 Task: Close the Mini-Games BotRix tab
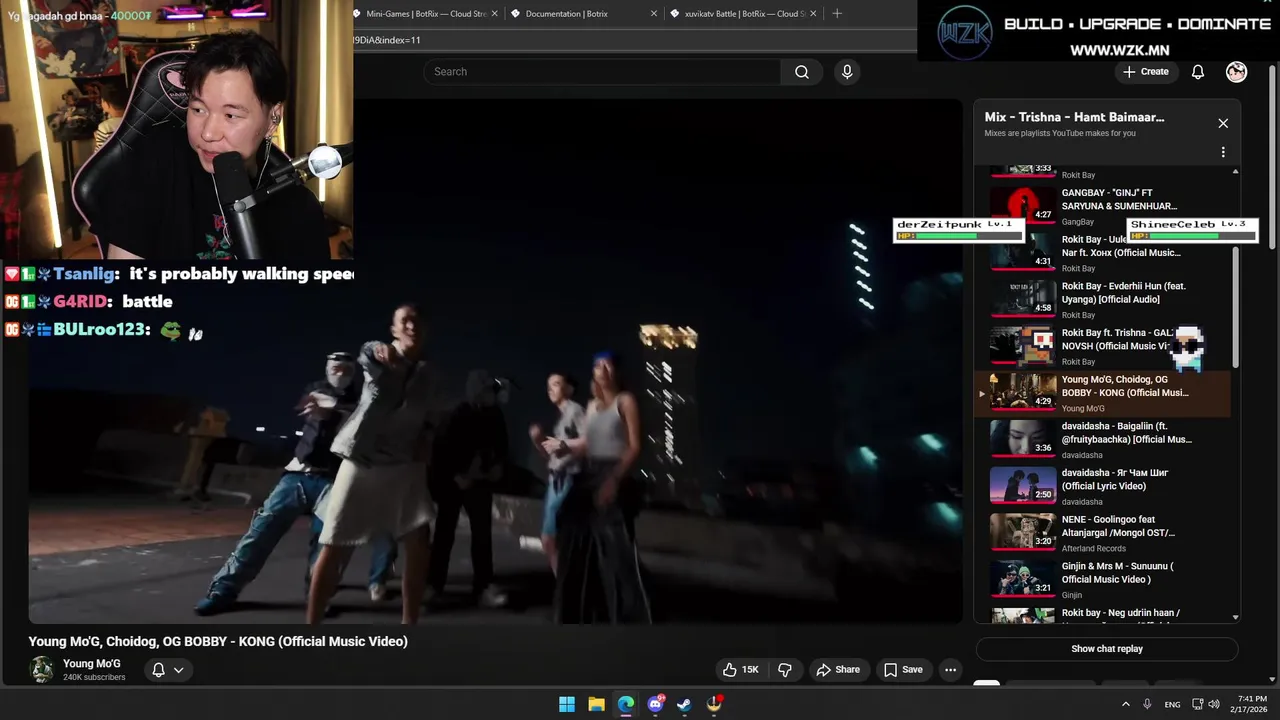point(494,14)
